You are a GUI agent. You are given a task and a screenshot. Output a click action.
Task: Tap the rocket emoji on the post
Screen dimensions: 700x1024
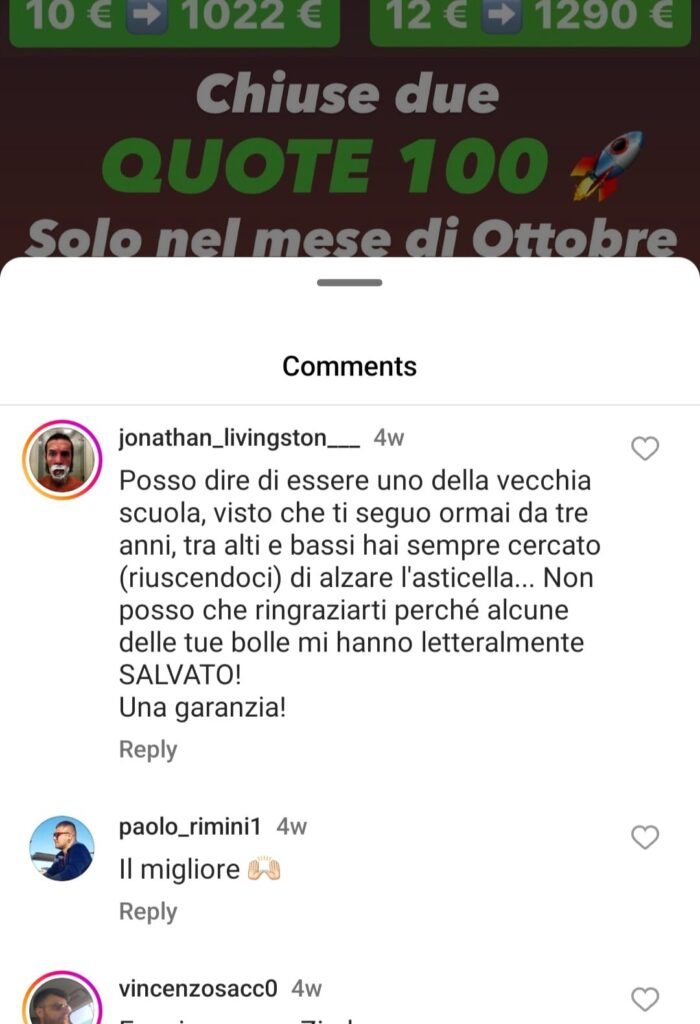(607, 165)
